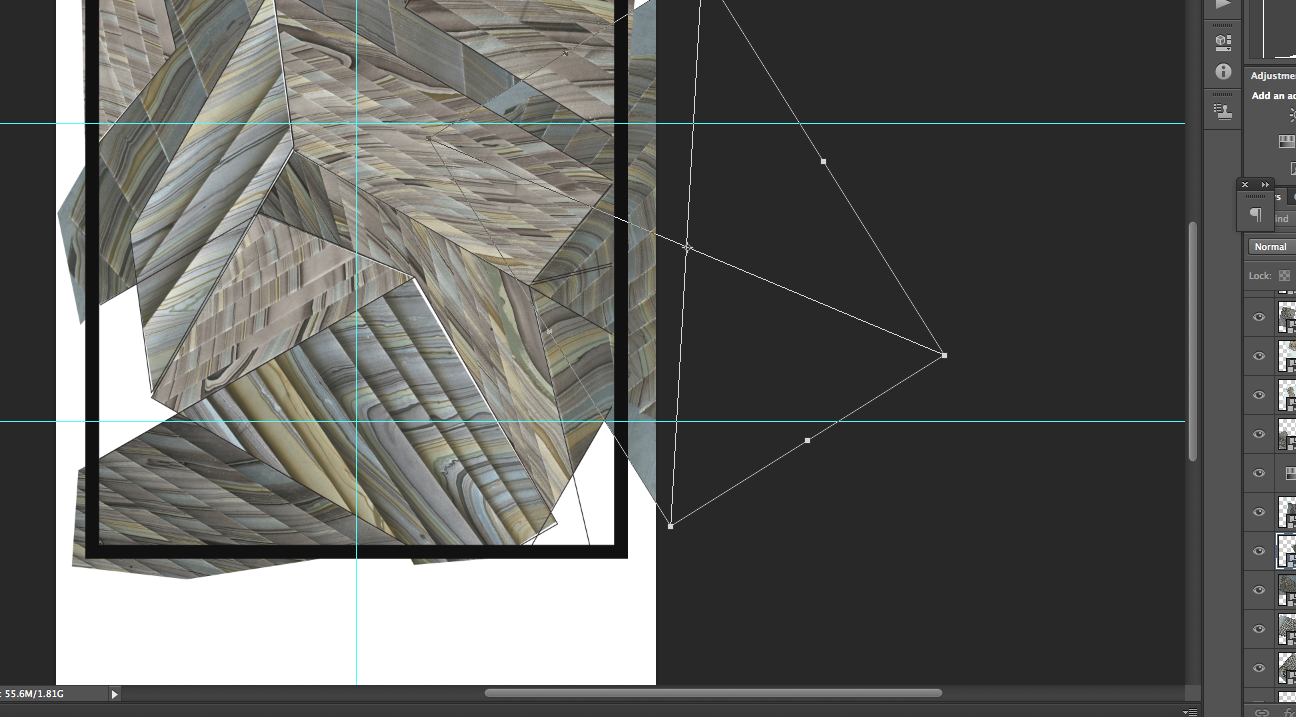Click the horizontal scrollbar thumb
The width and height of the screenshot is (1296, 717).
point(713,693)
